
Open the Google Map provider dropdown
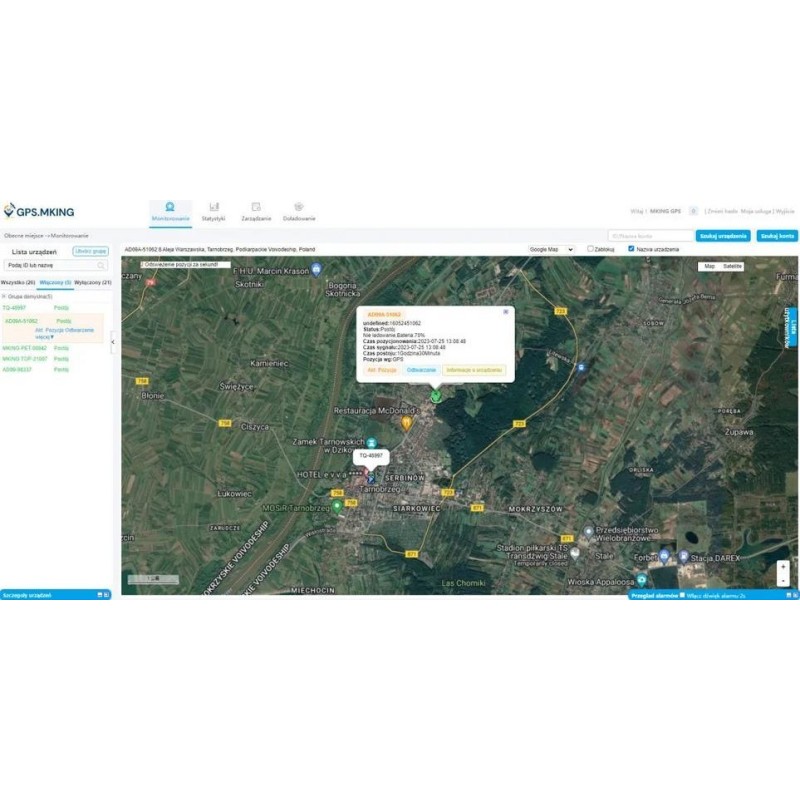coord(551,249)
